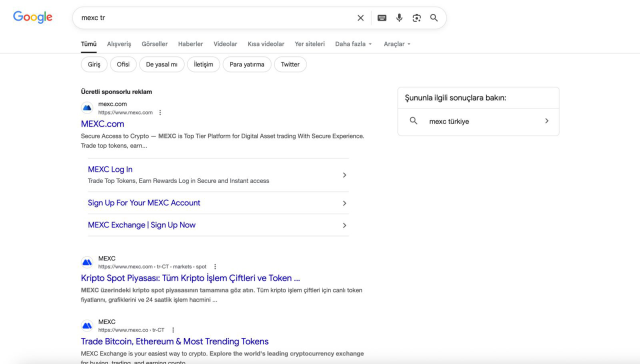Open the Kripto Spot Piyasası result

[190, 278]
